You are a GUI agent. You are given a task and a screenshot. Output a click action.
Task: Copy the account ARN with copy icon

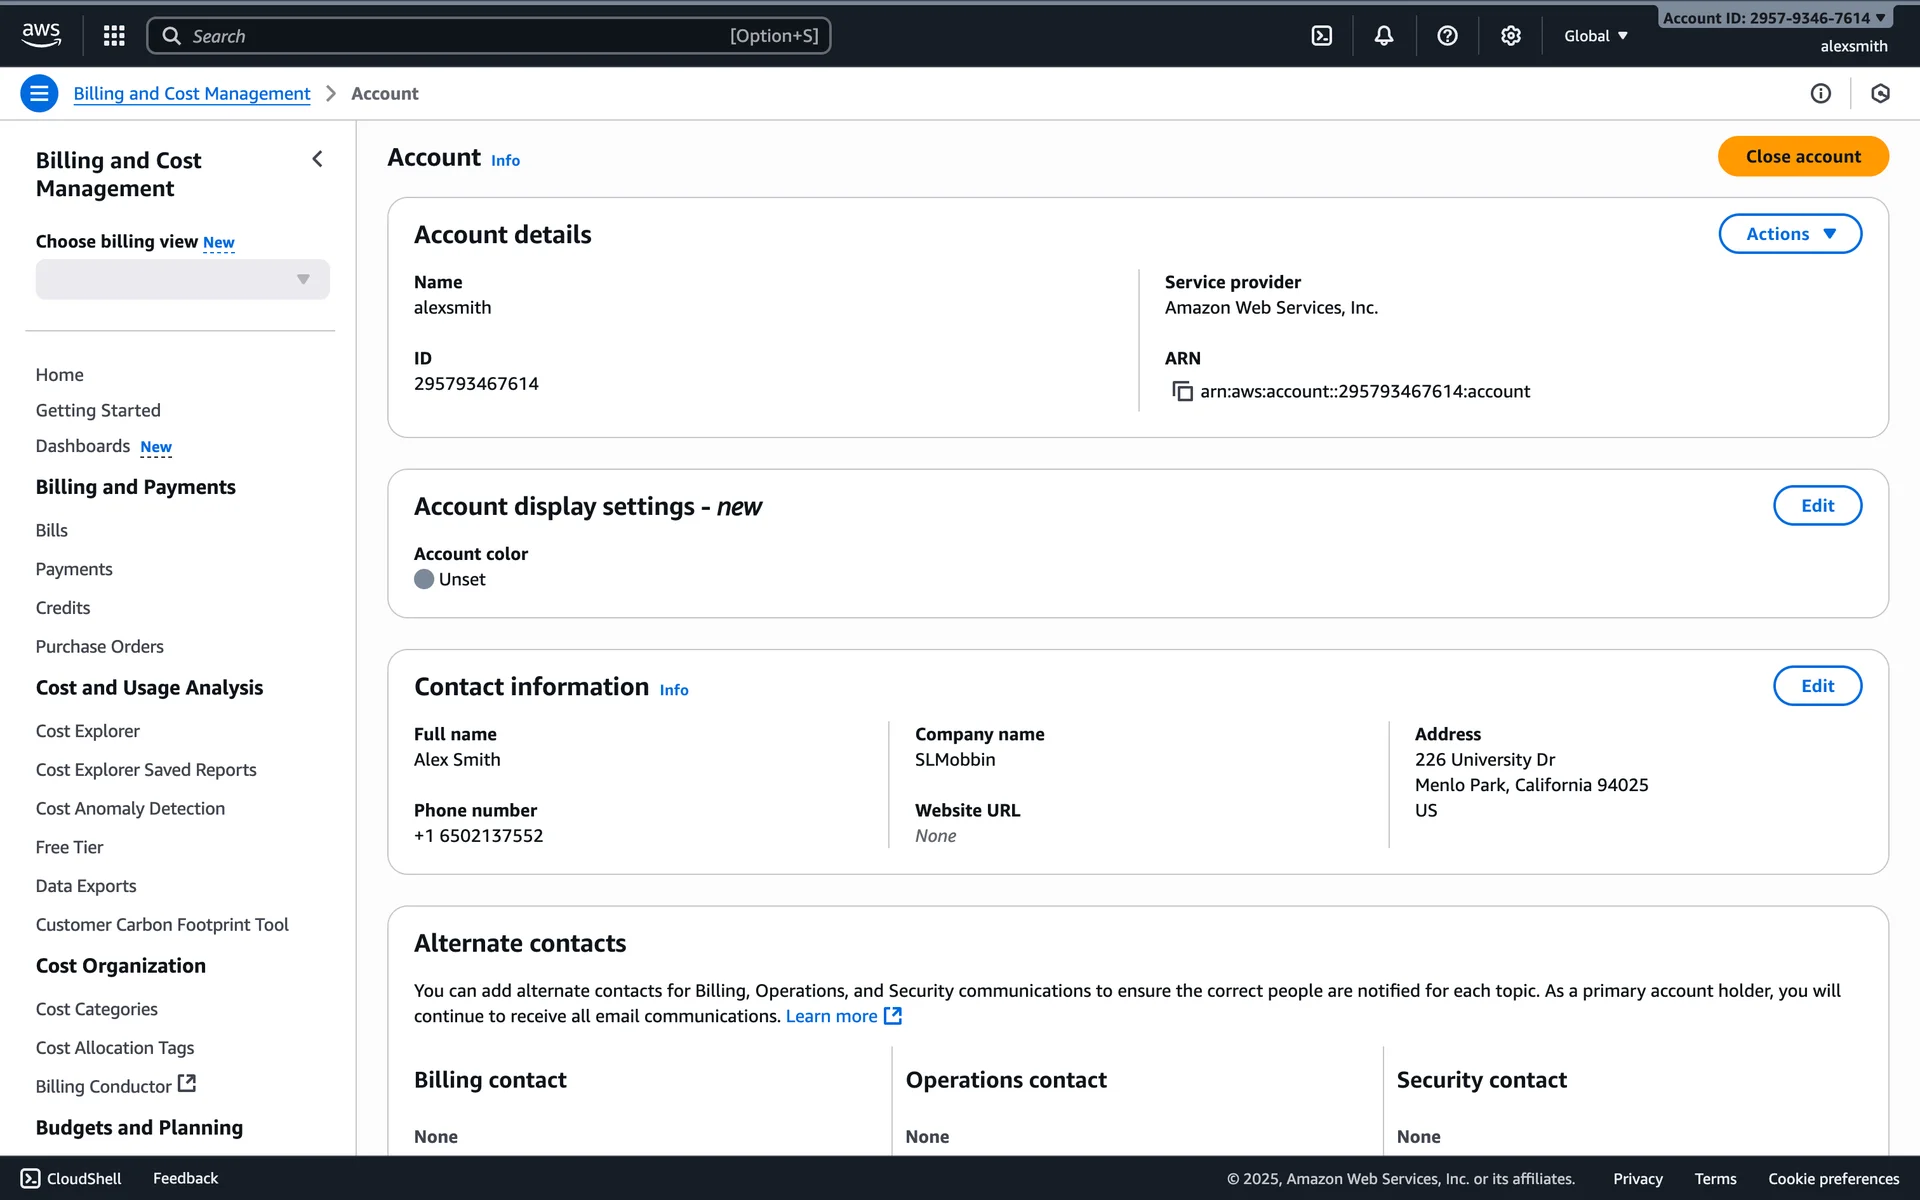1182,391
